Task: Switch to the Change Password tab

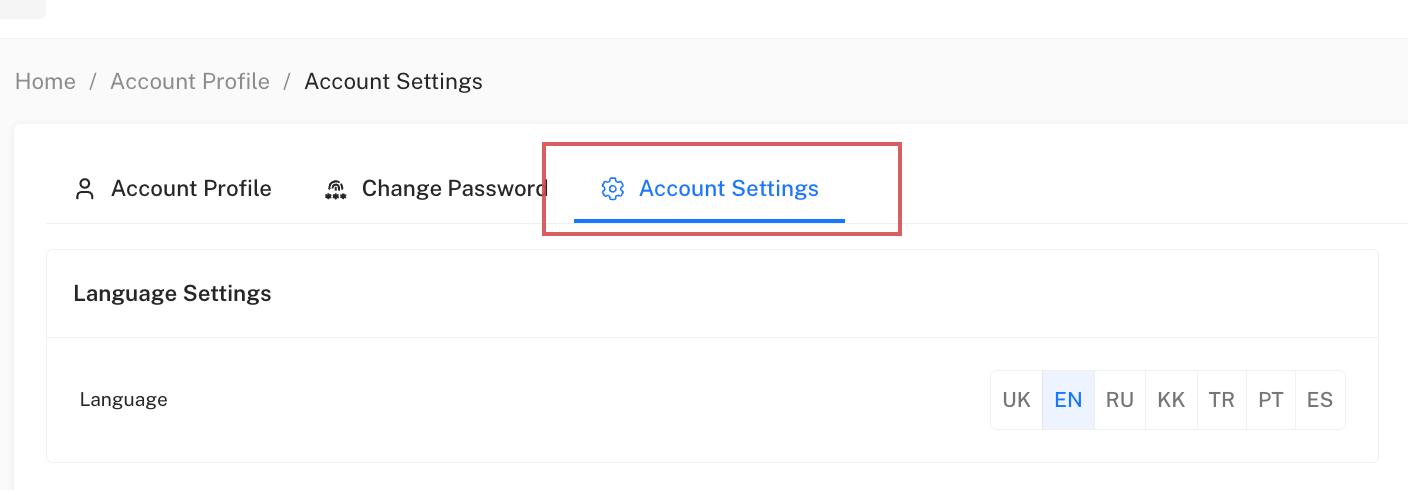Action: (x=454, y=189)
